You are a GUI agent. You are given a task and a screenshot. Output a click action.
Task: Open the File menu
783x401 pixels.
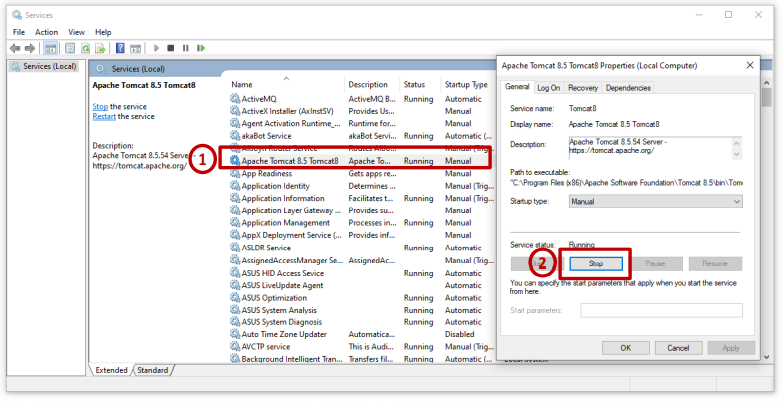(19, 32)
